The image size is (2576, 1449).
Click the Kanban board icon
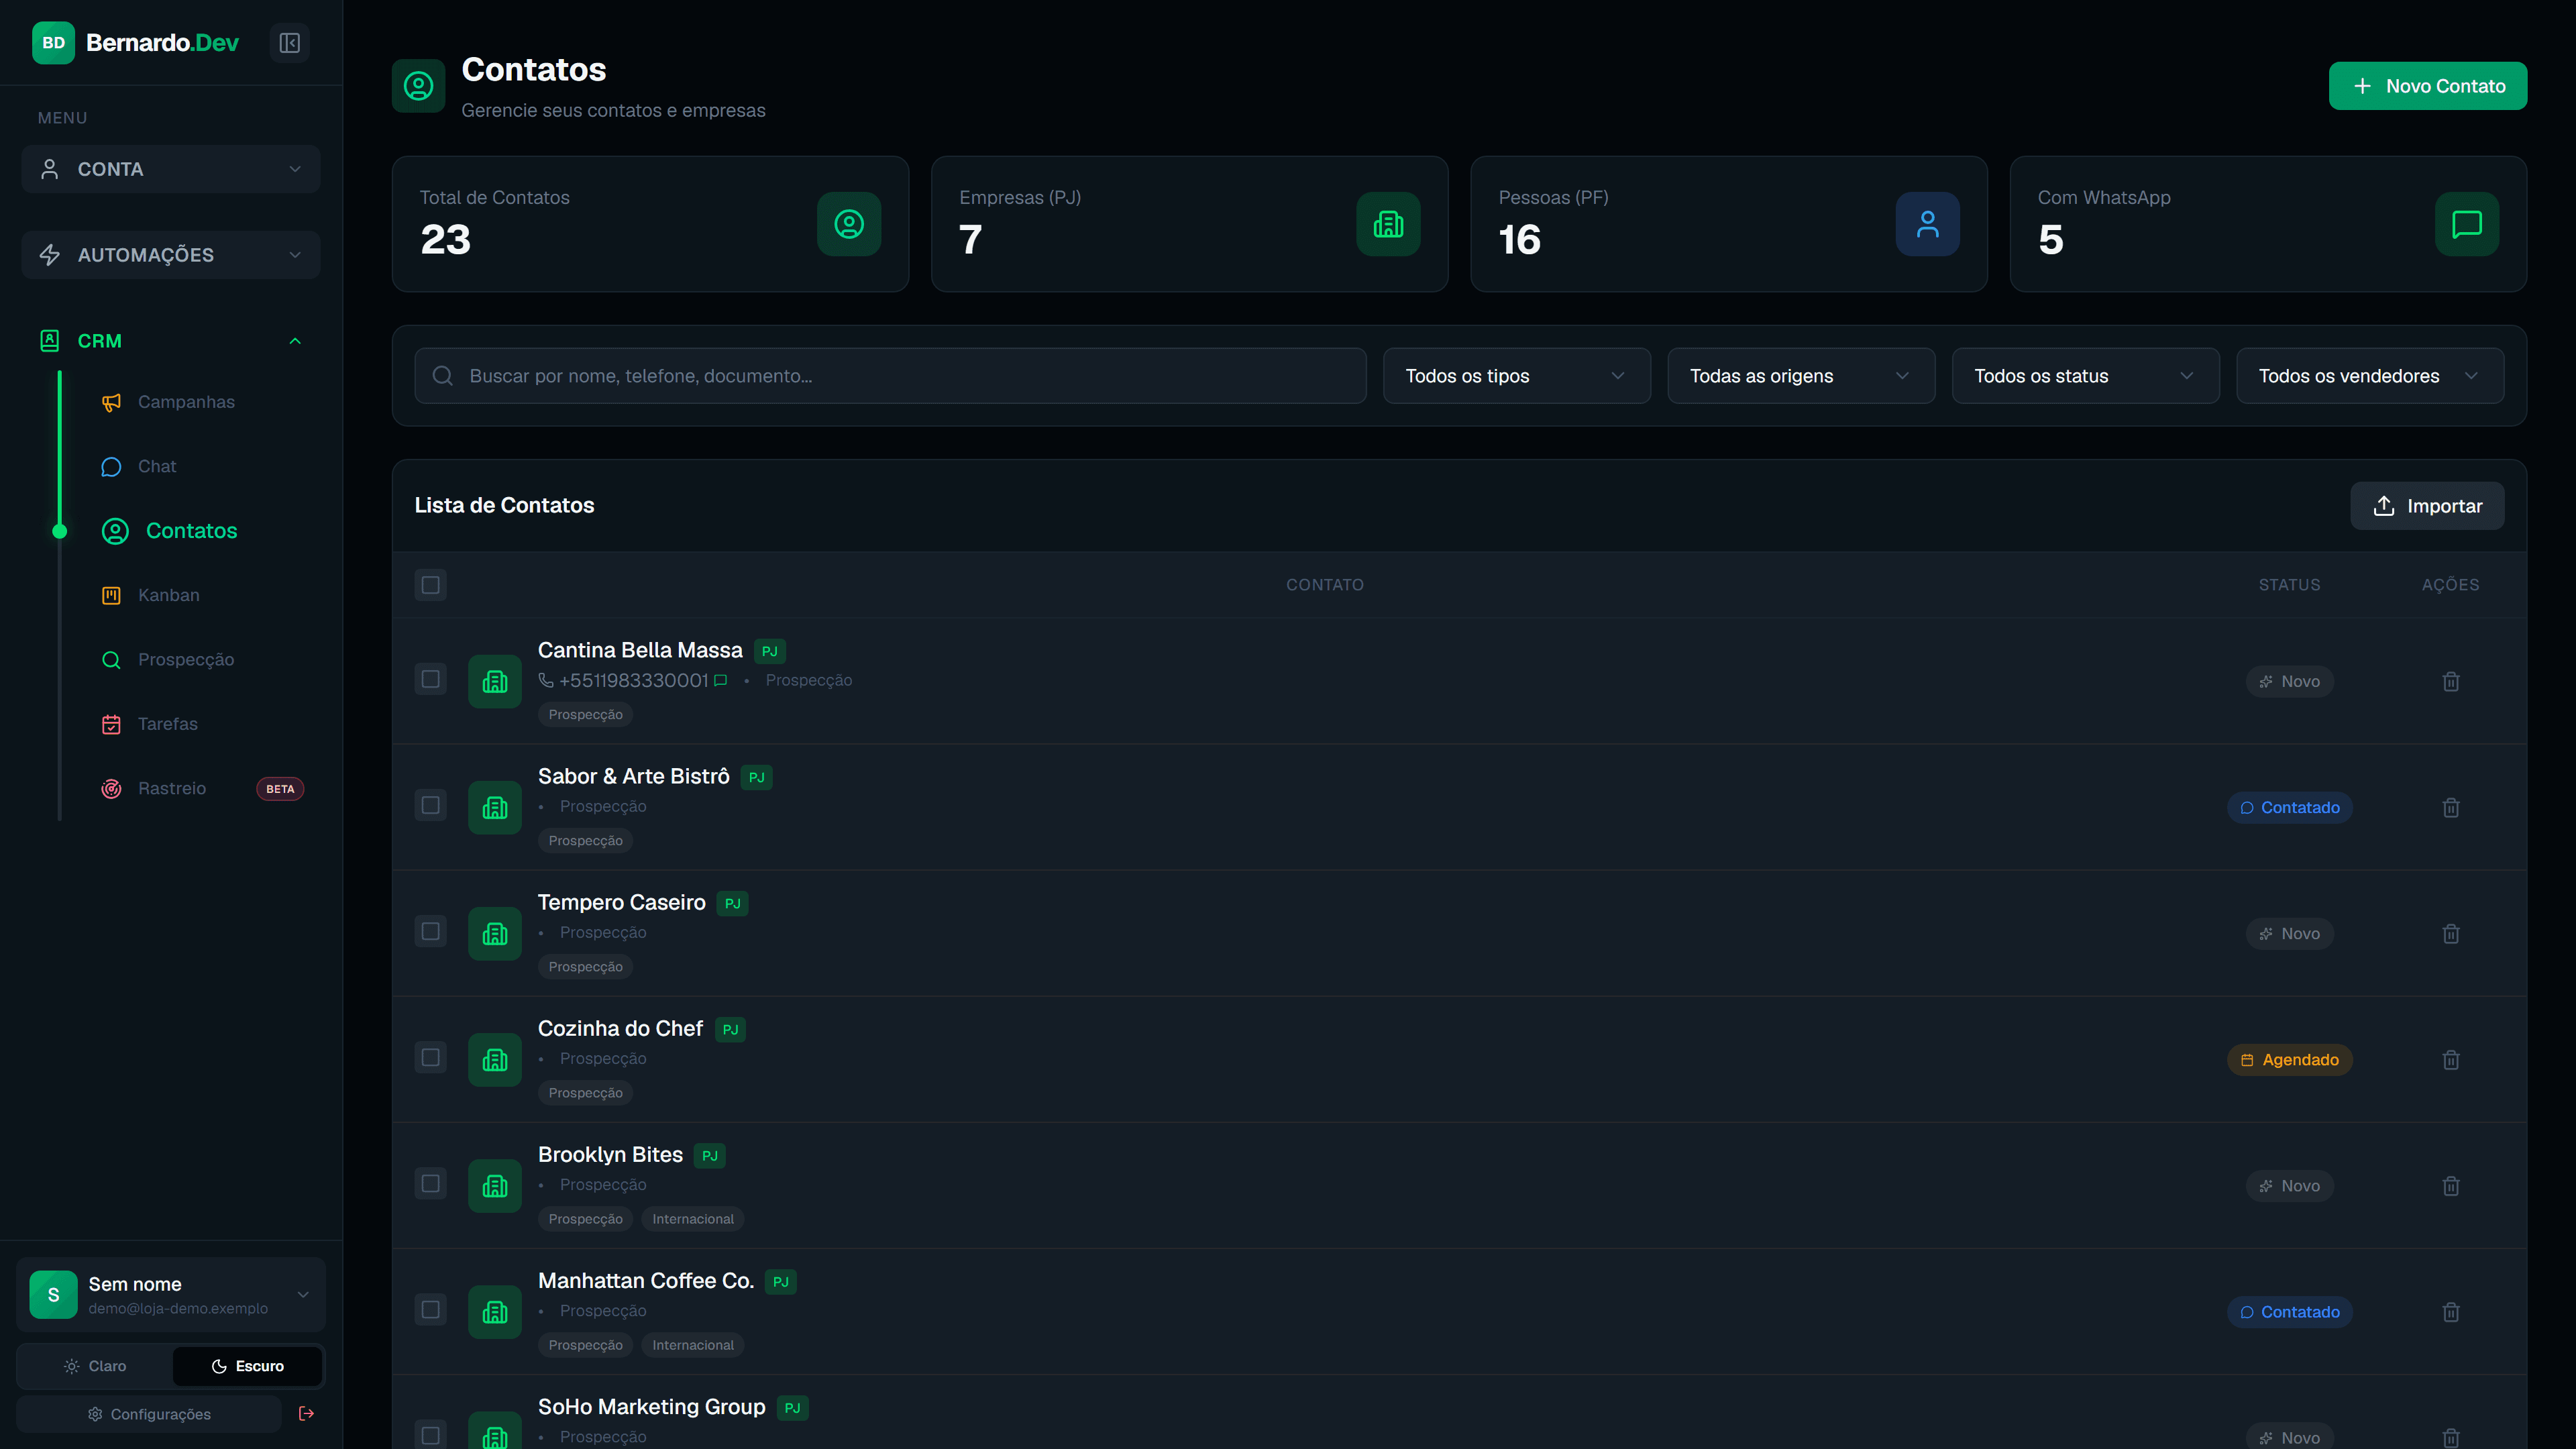pos(111,595)
